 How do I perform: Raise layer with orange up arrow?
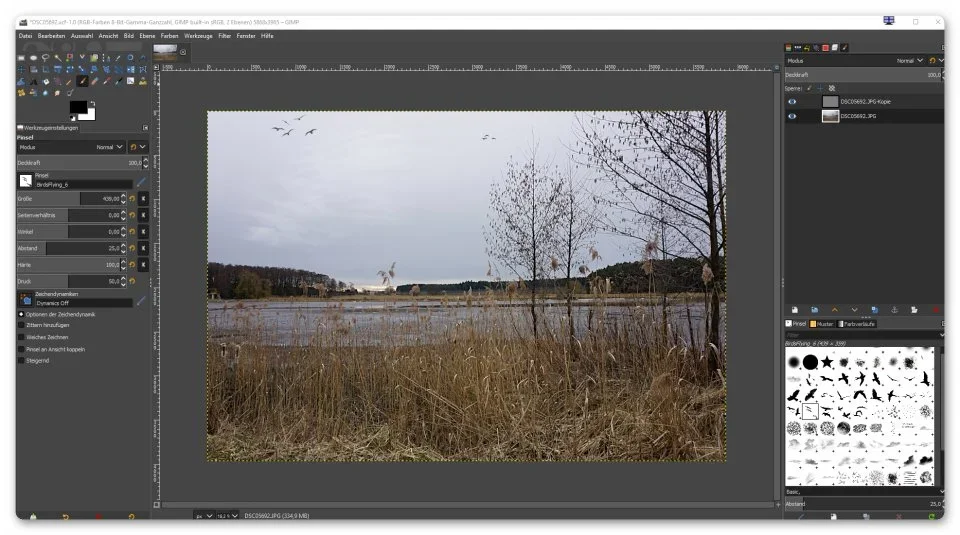(x=834, y=310)
